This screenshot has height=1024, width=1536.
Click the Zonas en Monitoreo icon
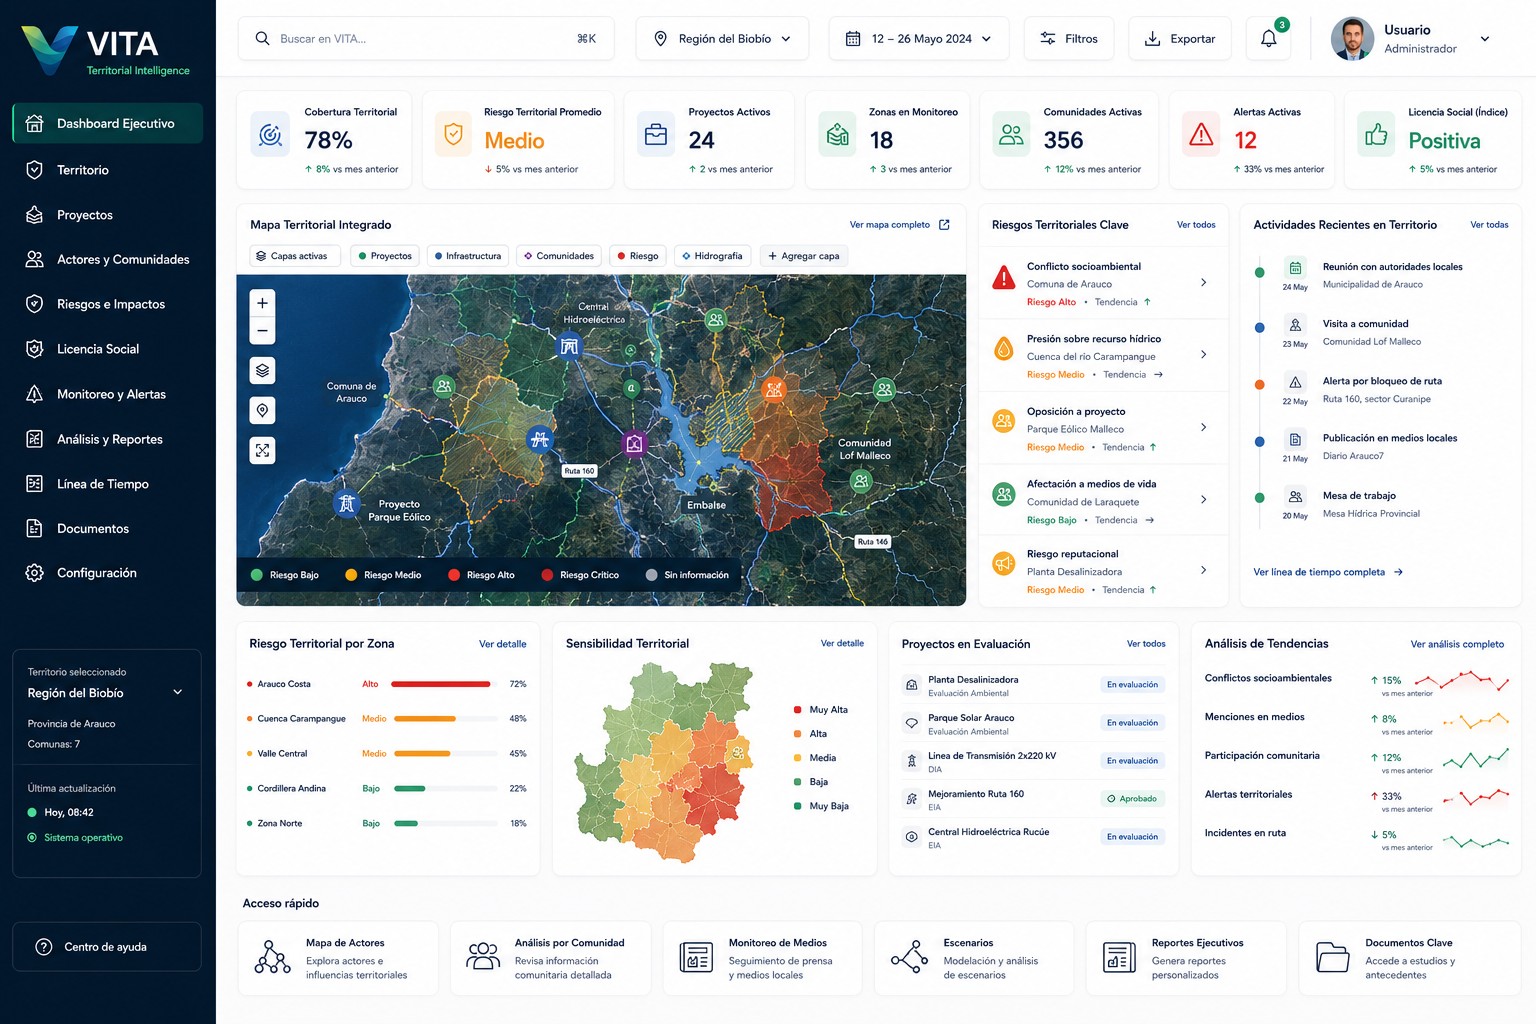[838, 135]
